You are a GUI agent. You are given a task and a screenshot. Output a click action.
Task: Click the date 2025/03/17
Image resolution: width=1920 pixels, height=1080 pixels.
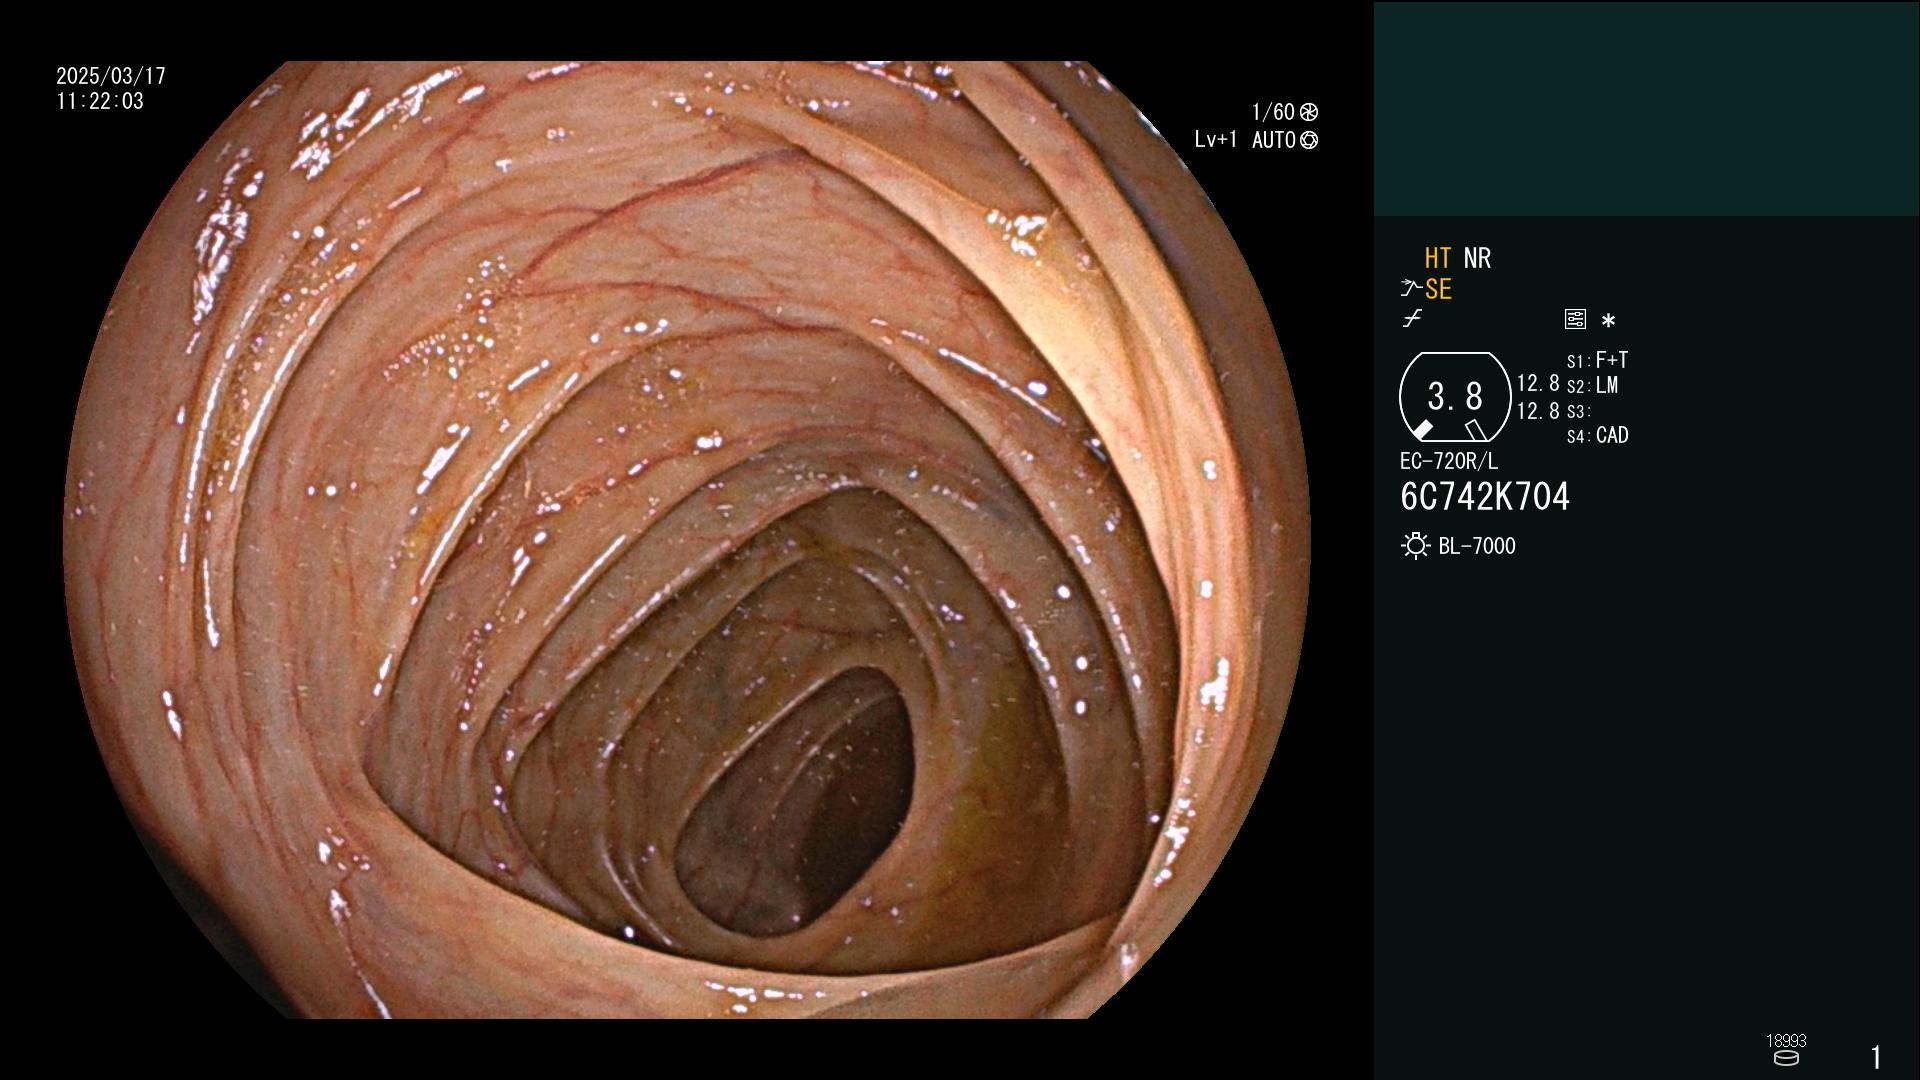pyautogui.click(x=111, y=76)
